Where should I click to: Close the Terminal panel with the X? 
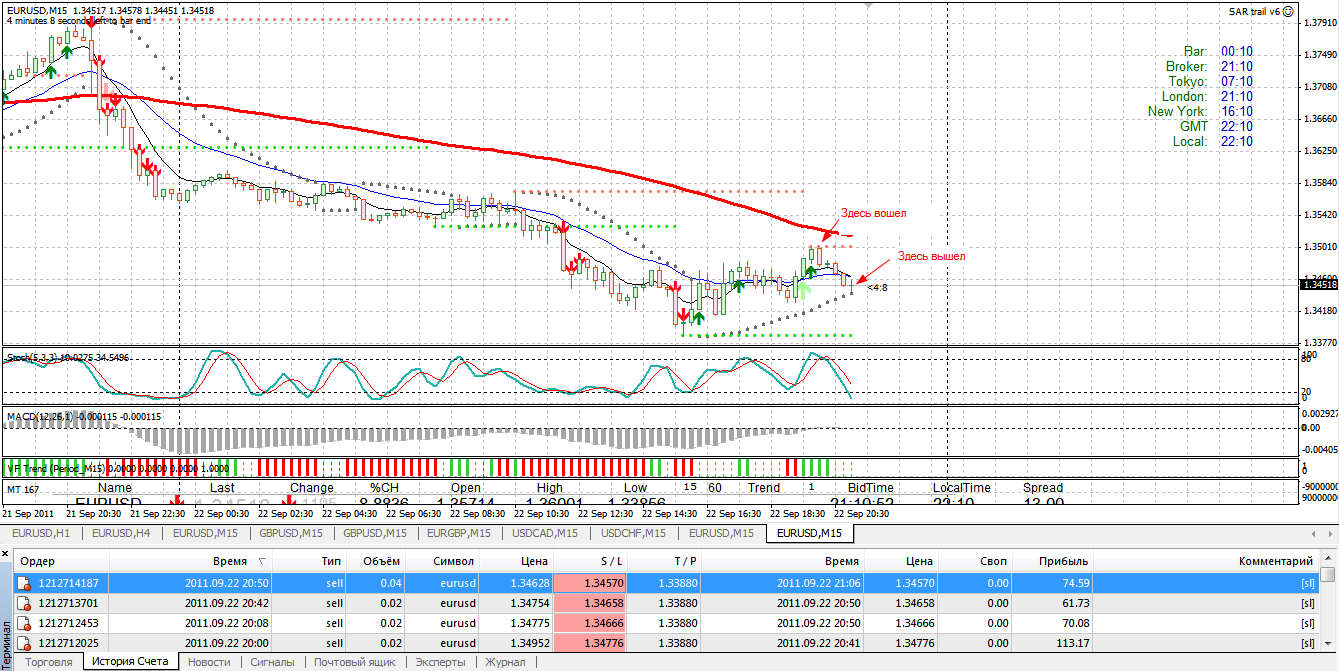click(6, 552)
